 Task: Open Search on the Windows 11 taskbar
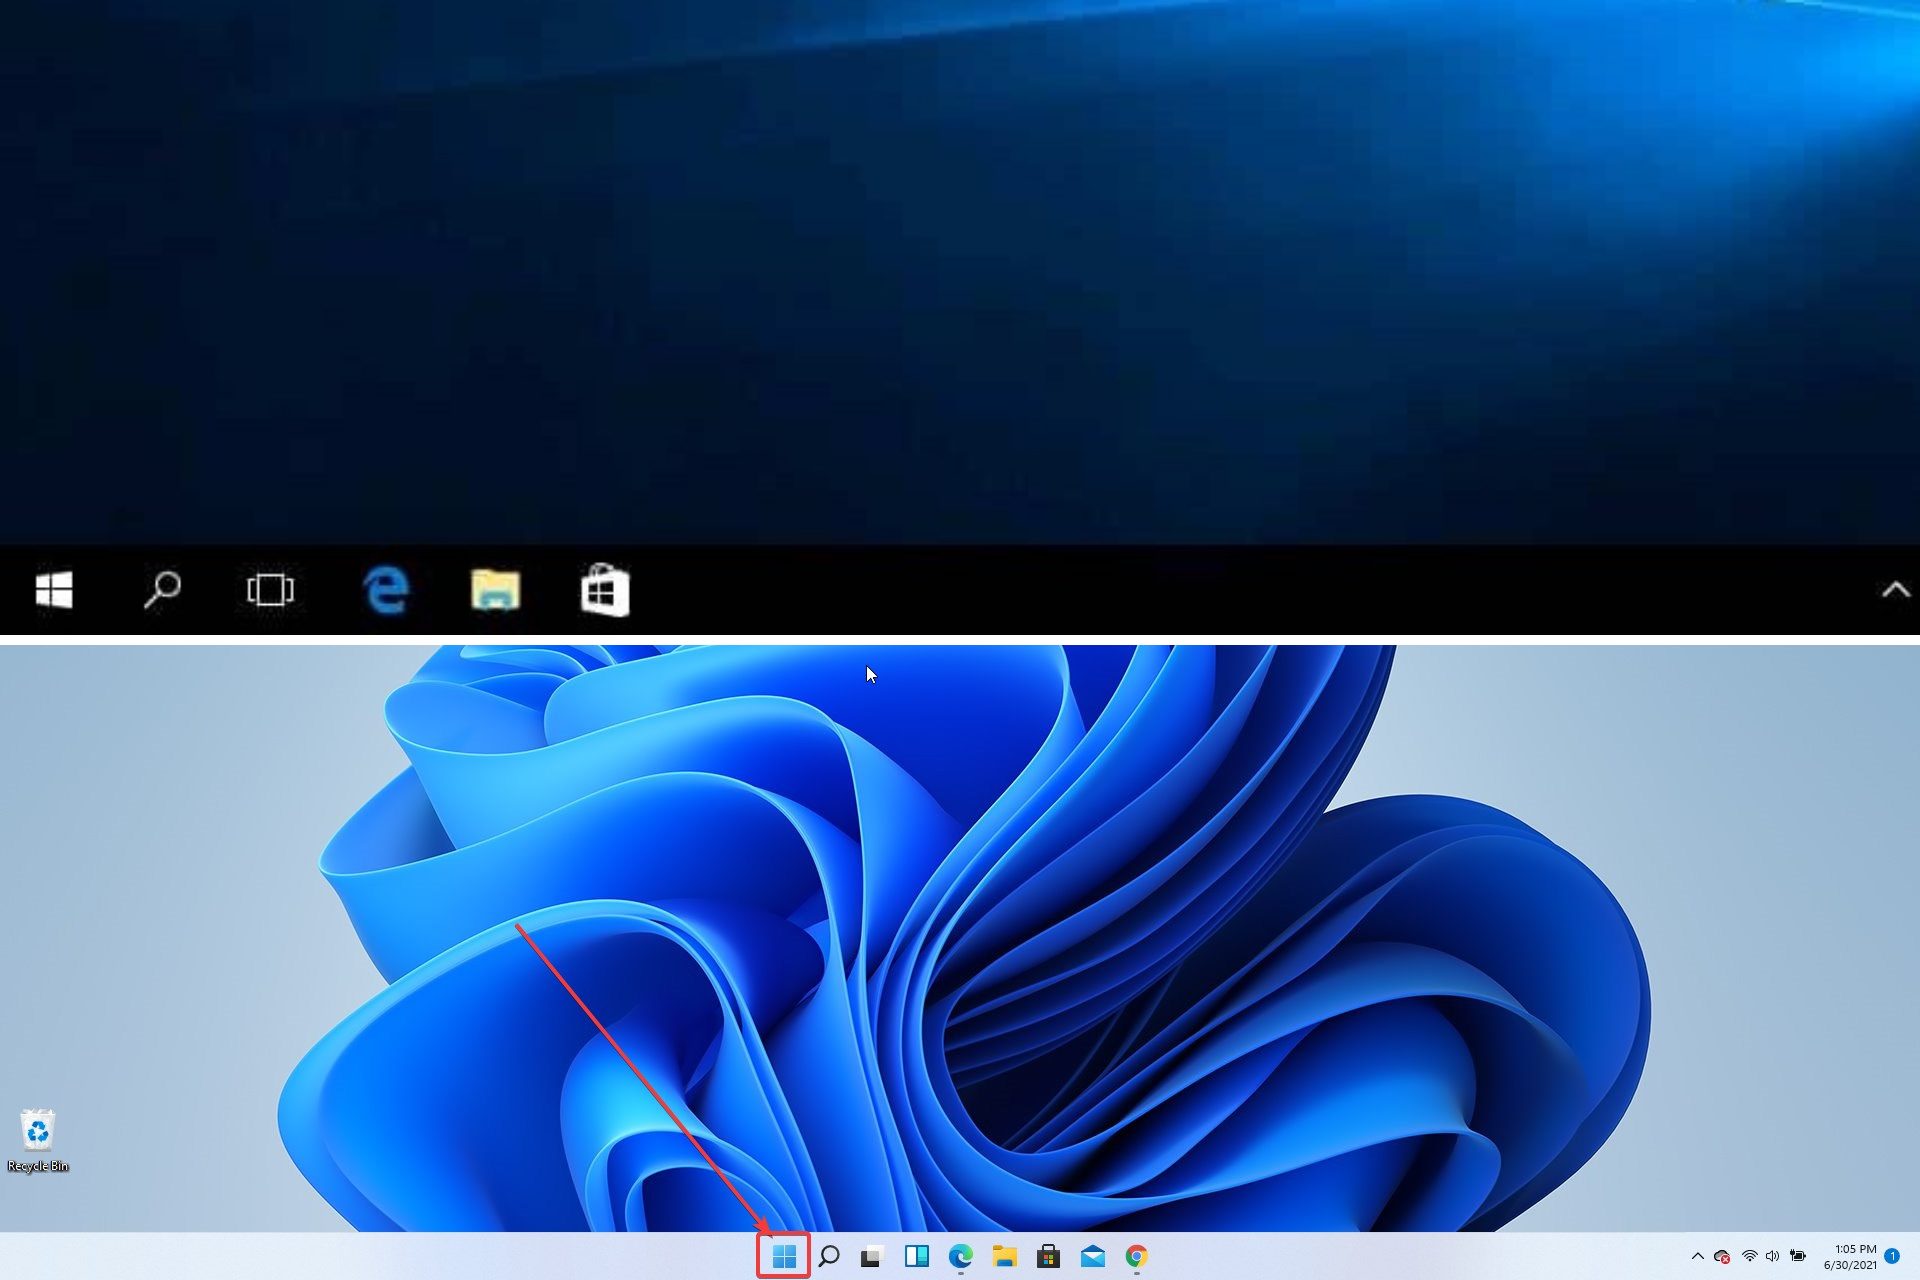tap(829, 1256)
